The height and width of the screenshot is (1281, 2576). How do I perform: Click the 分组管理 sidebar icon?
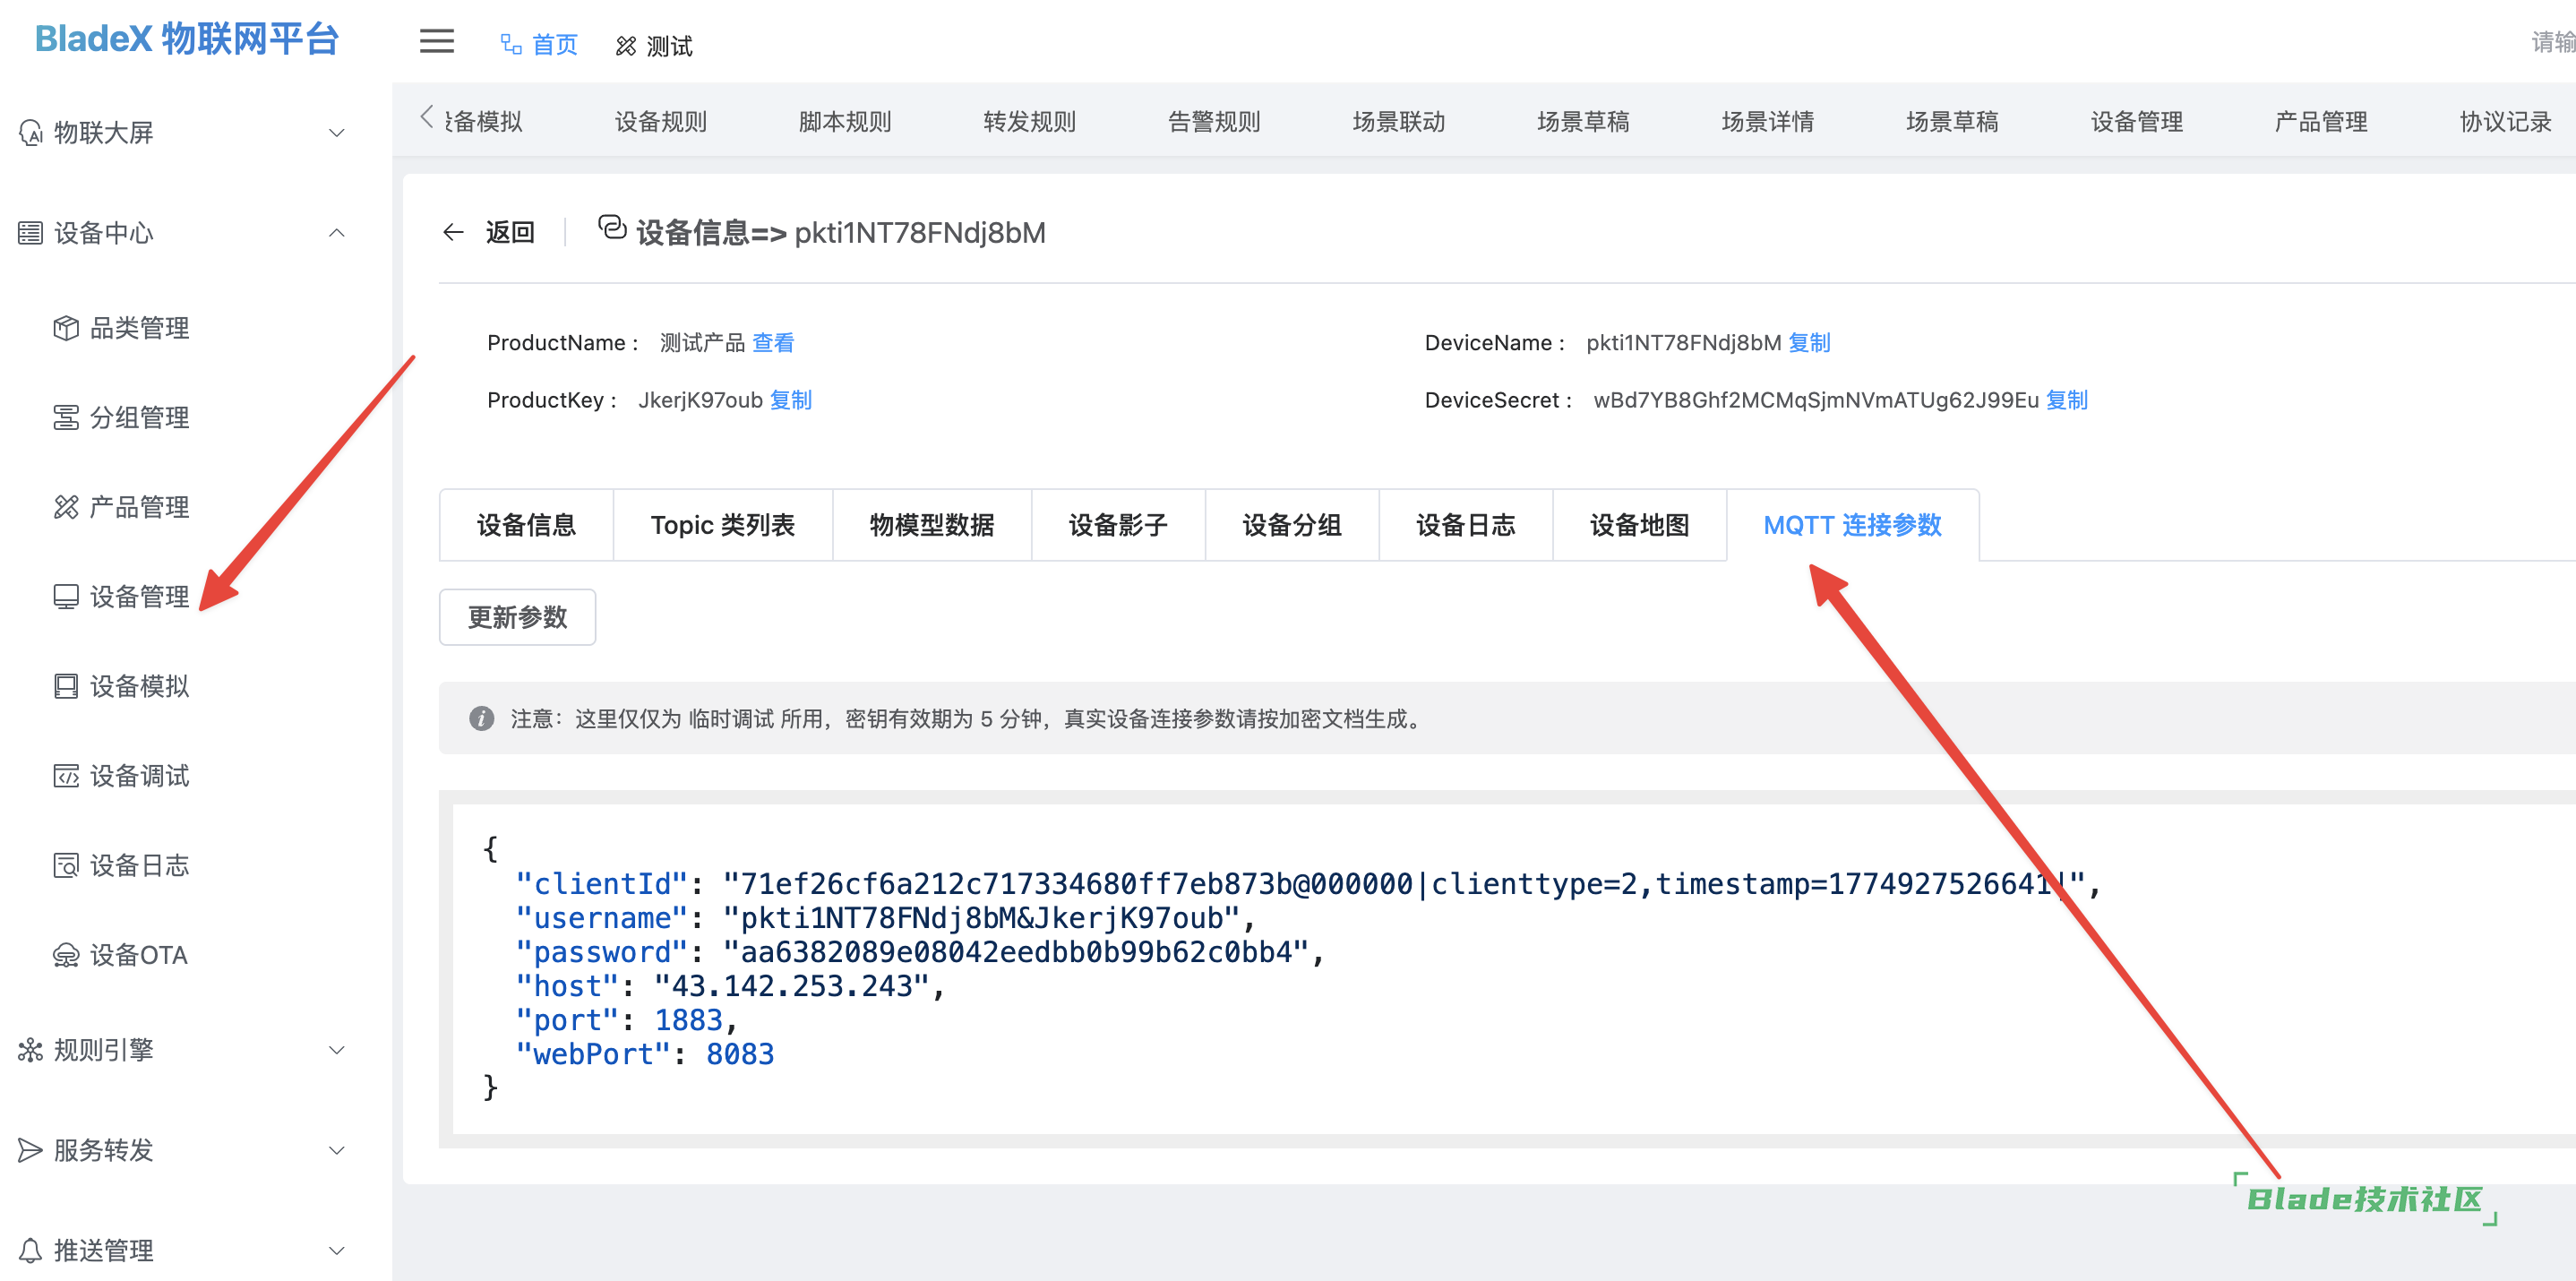[66, 417]
